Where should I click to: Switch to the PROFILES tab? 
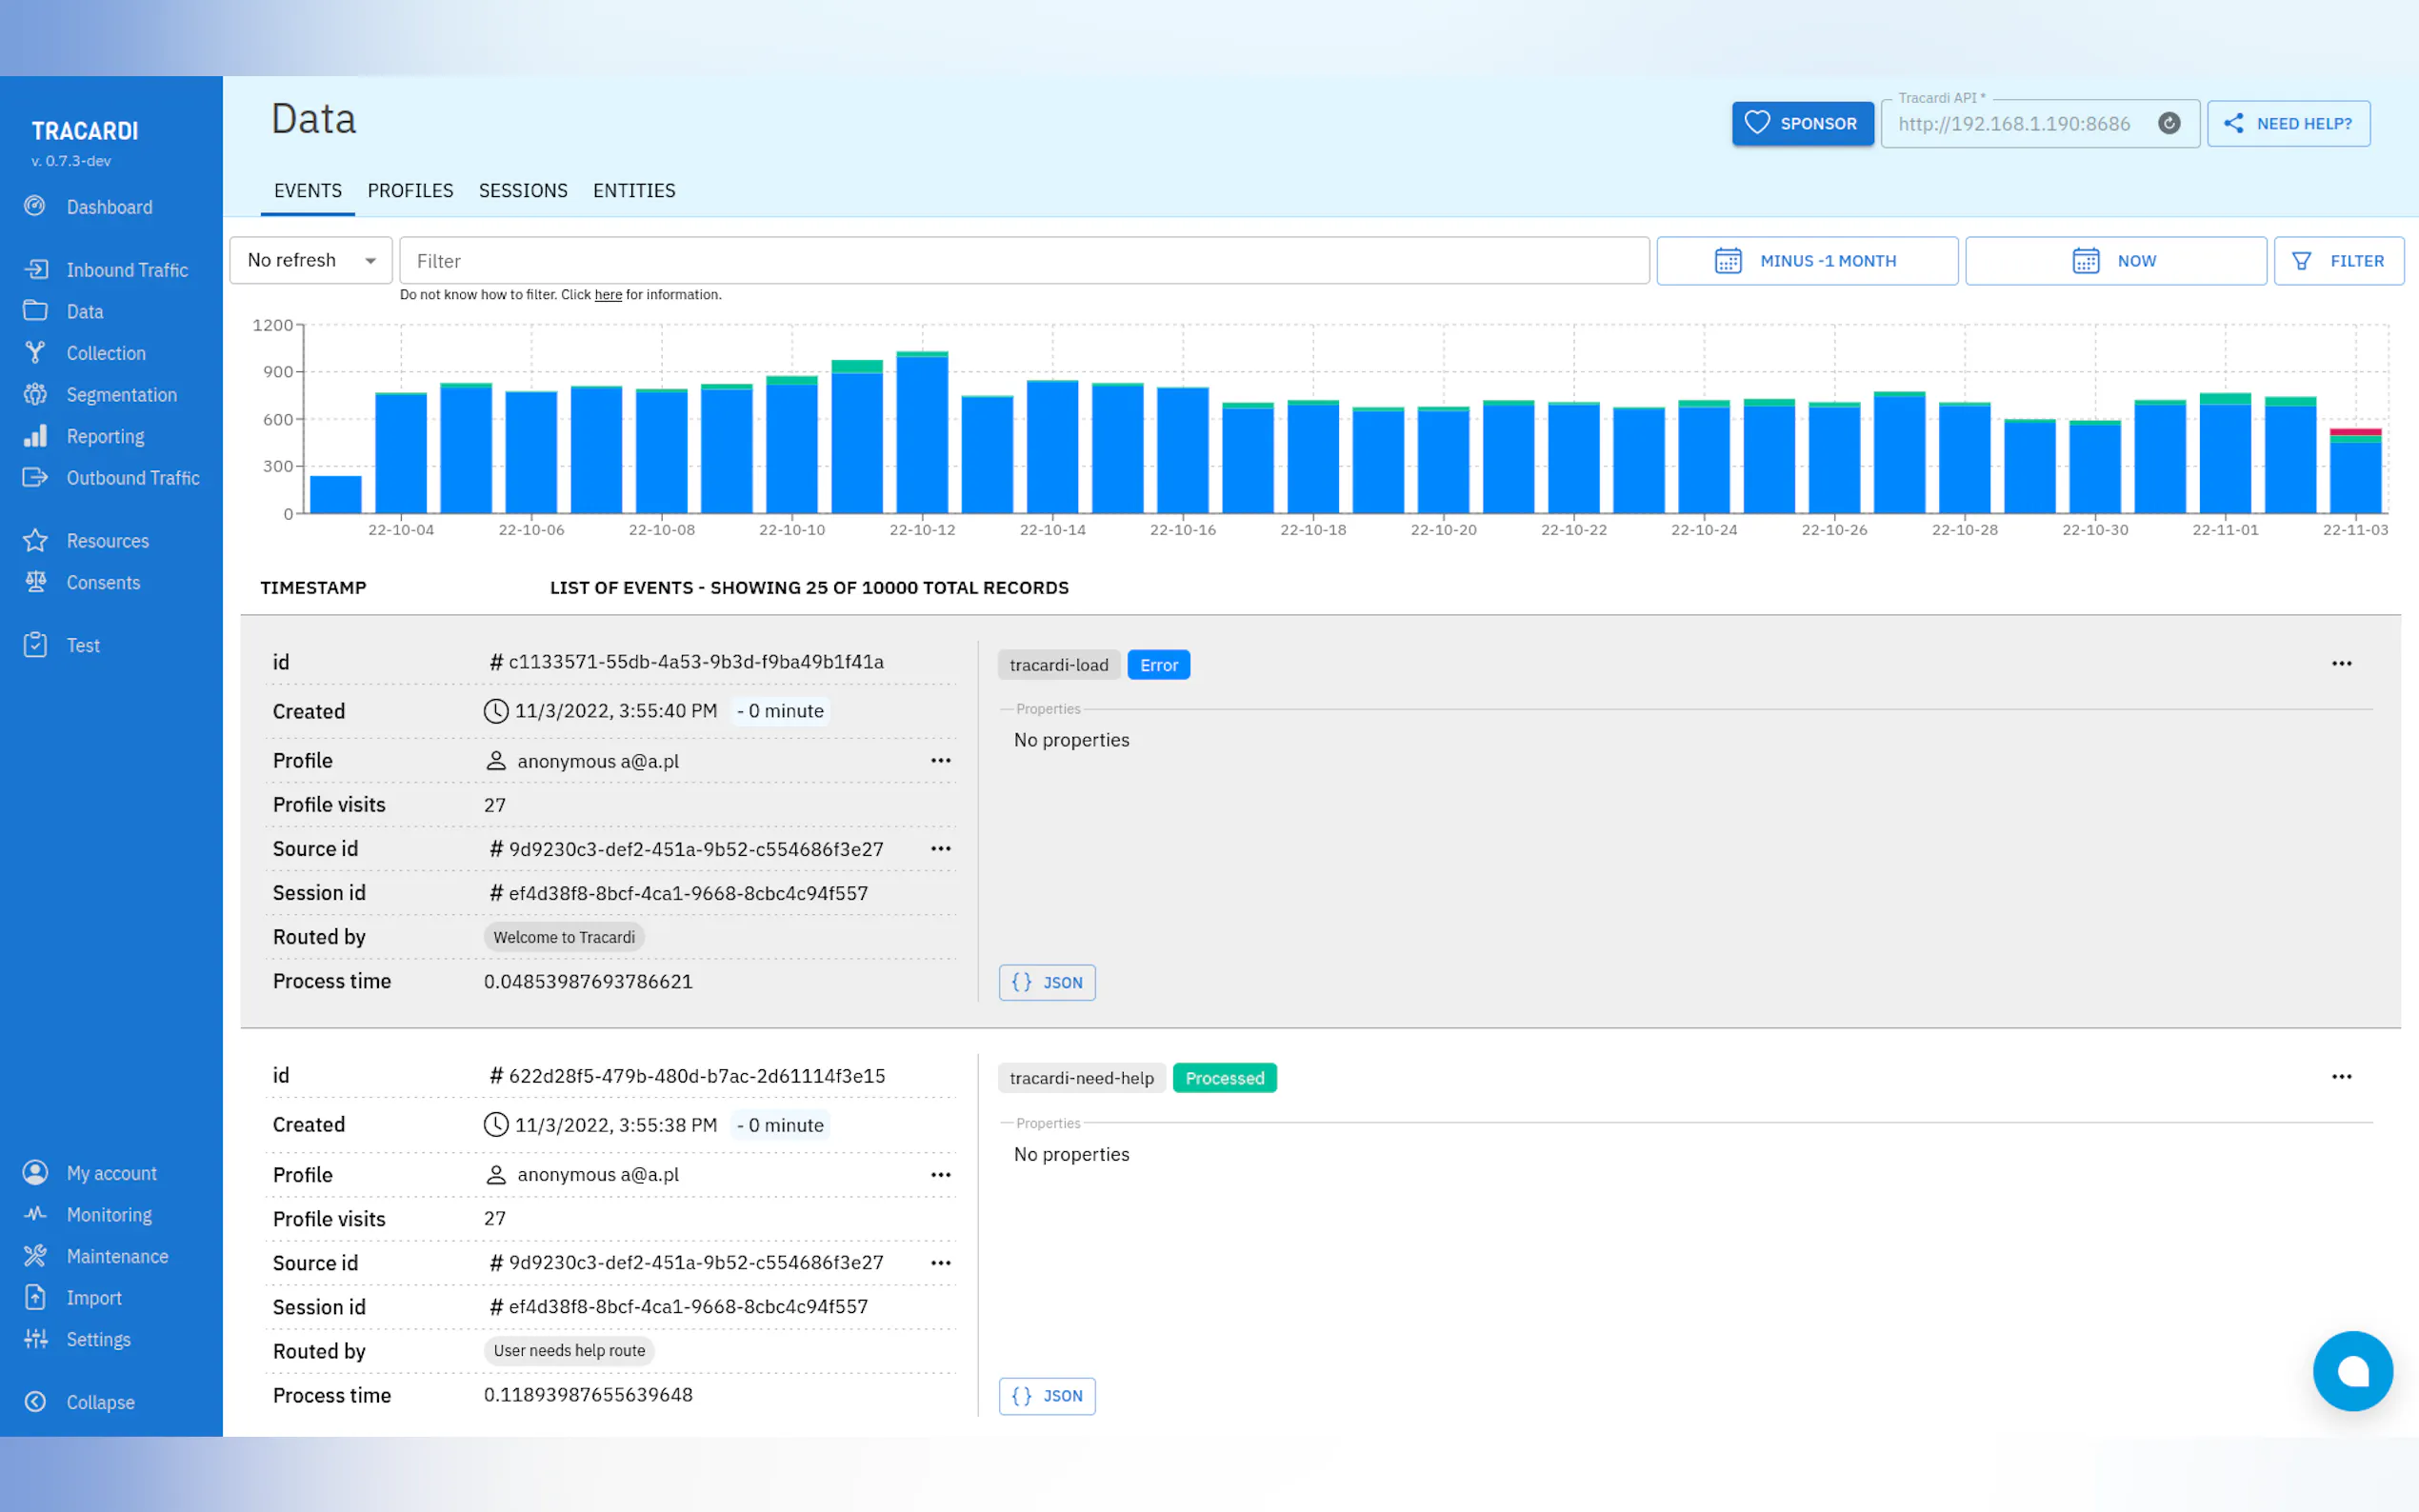[x=410, y=190]
